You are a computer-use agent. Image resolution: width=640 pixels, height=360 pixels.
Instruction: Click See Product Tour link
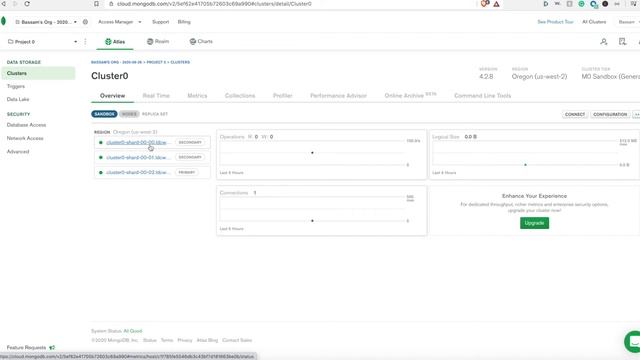[555, 22]
